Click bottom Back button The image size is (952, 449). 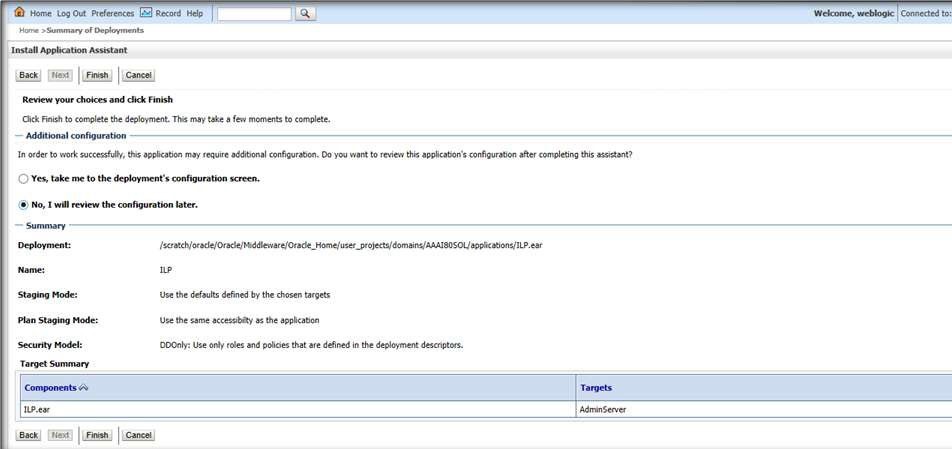point(29,435)
